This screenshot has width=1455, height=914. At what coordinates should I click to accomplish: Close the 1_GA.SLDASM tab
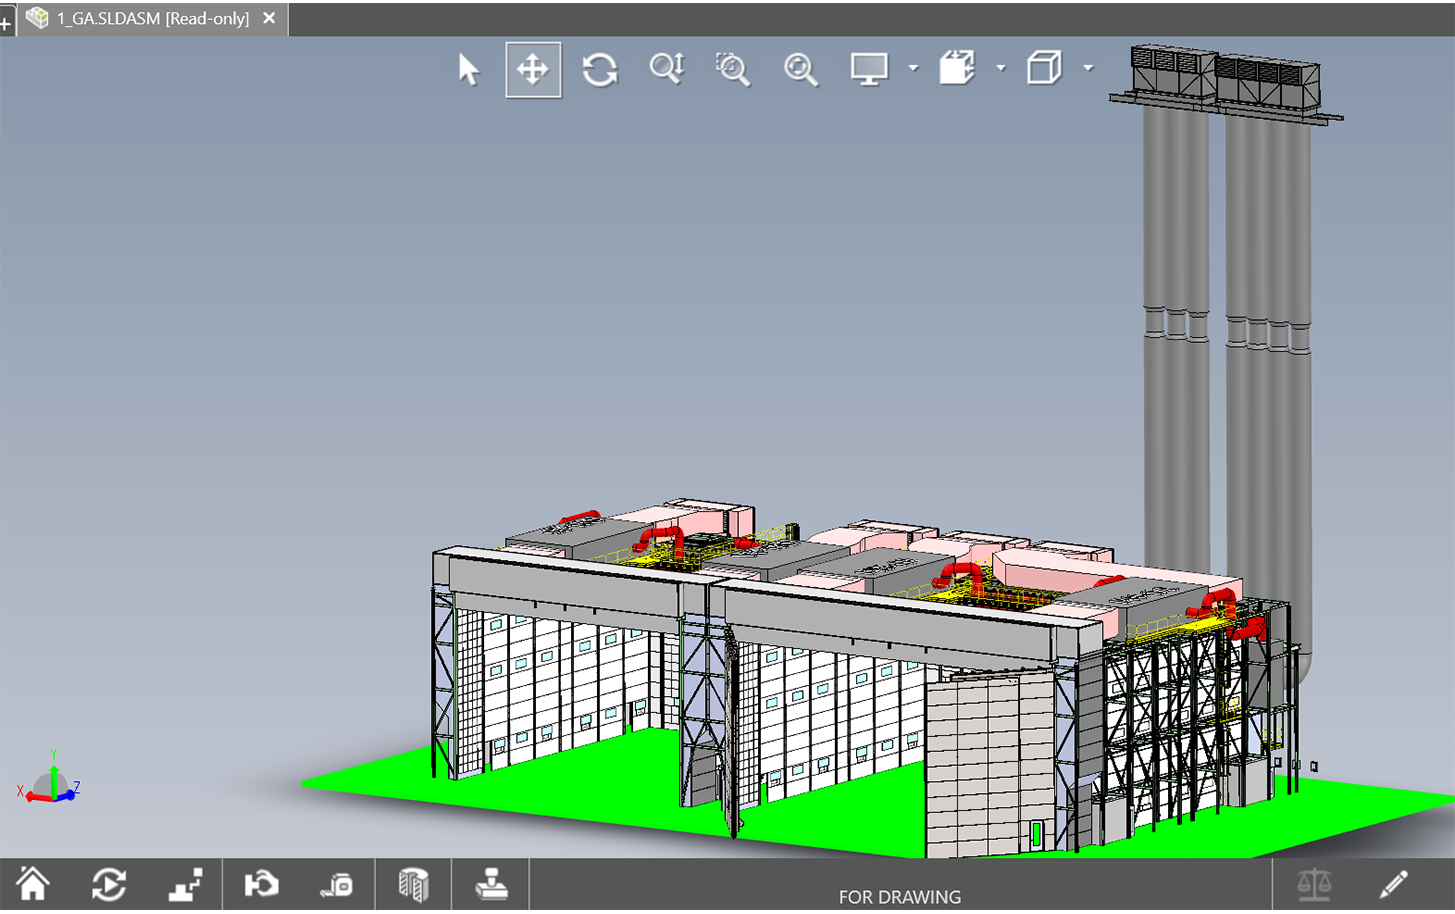tap(269, 18)
